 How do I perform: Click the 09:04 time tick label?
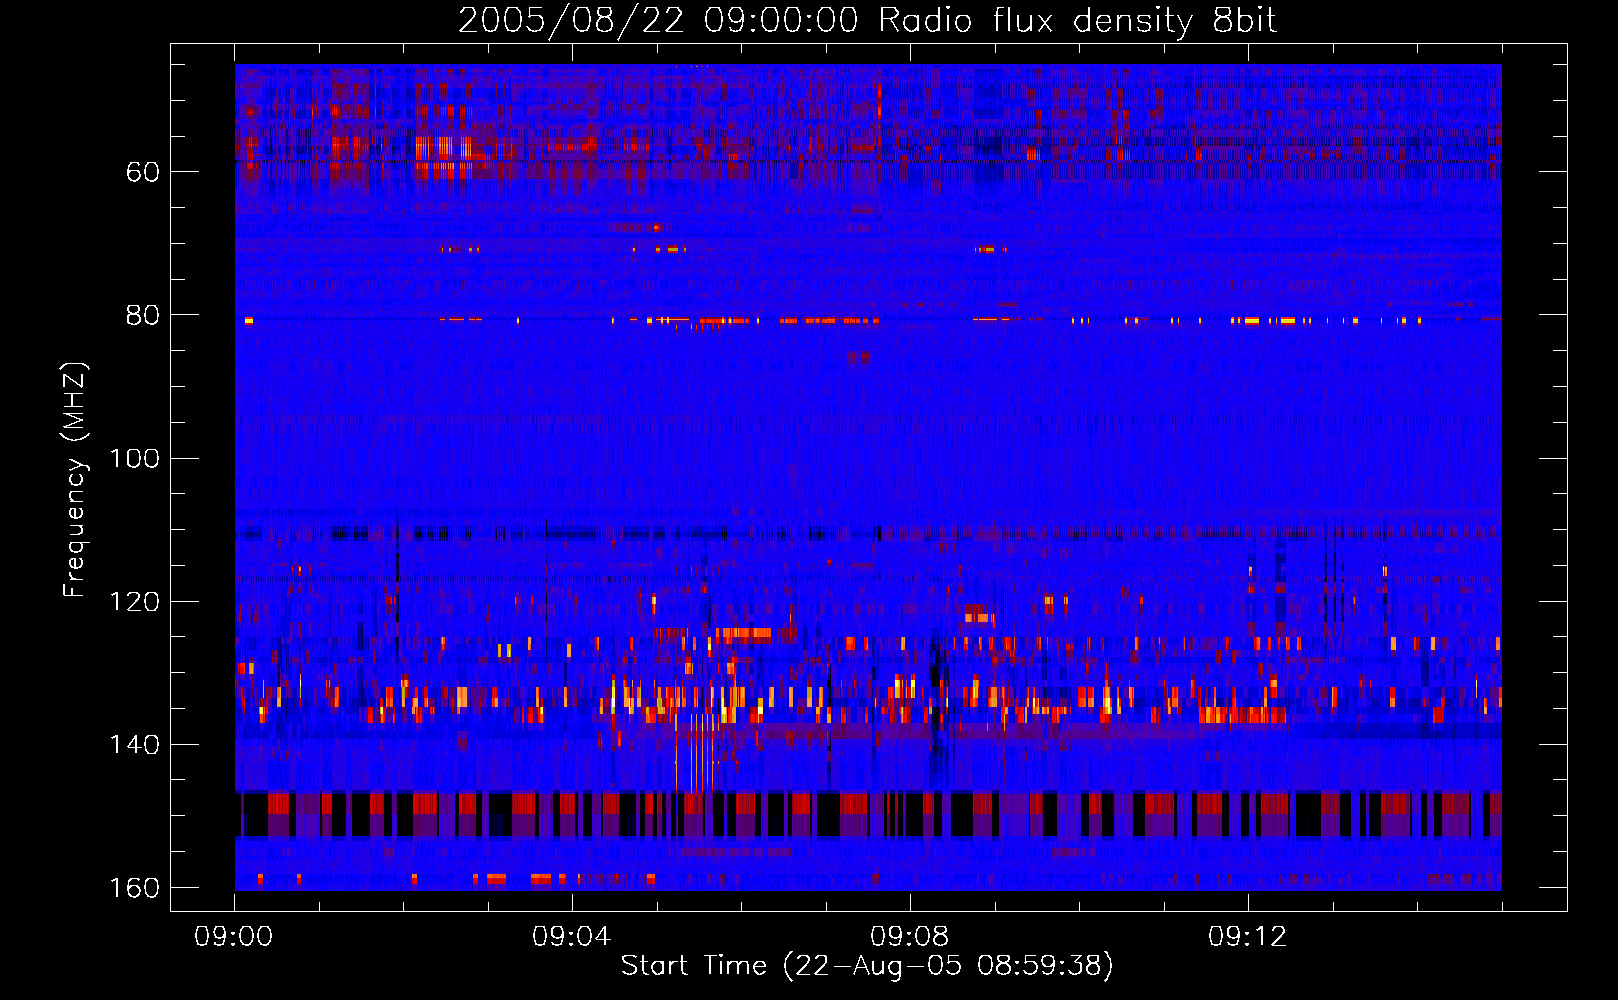pyautogui.click(x=572, y=937)
